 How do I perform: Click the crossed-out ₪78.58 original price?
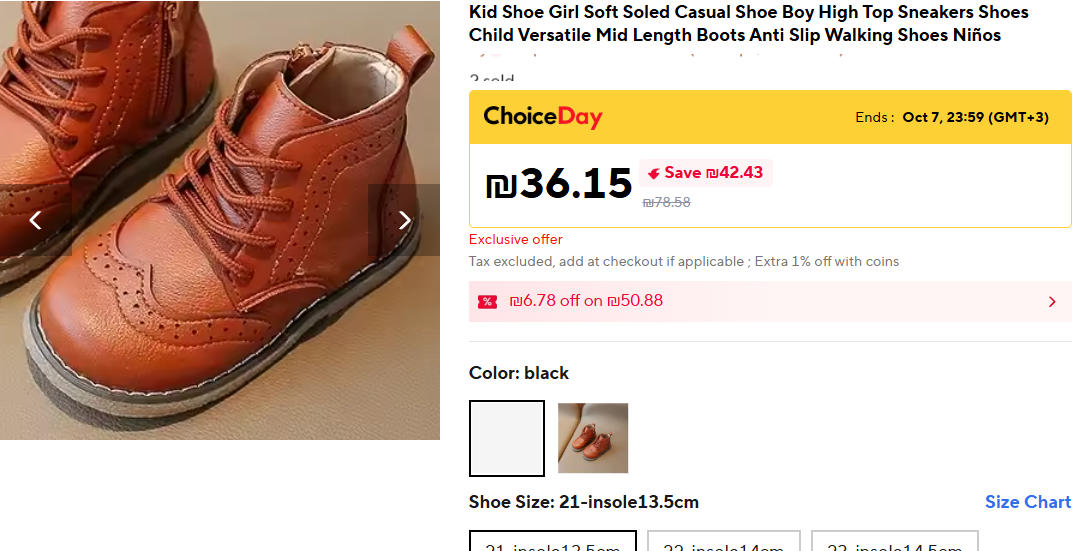666,202
